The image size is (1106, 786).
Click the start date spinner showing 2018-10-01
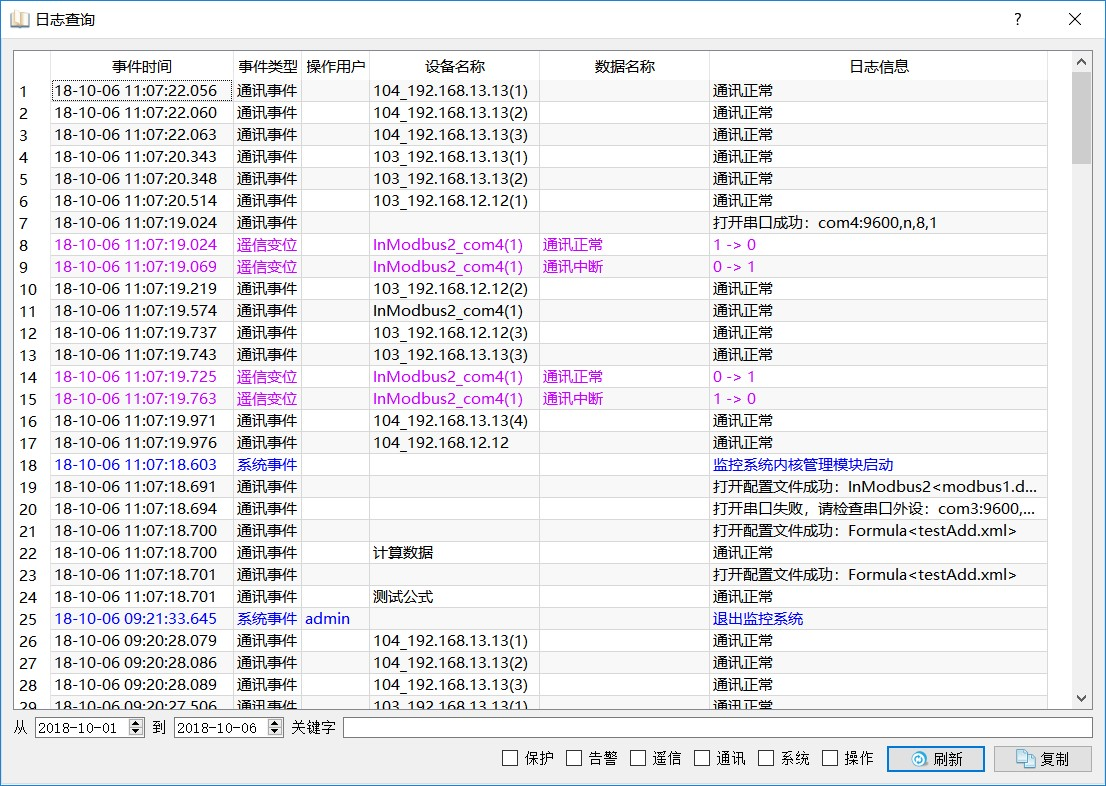(82, 728)
